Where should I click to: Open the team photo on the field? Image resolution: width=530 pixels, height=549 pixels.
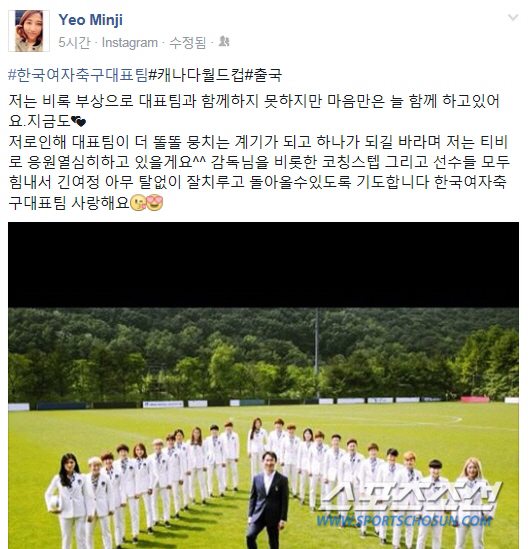click(263, 428)
